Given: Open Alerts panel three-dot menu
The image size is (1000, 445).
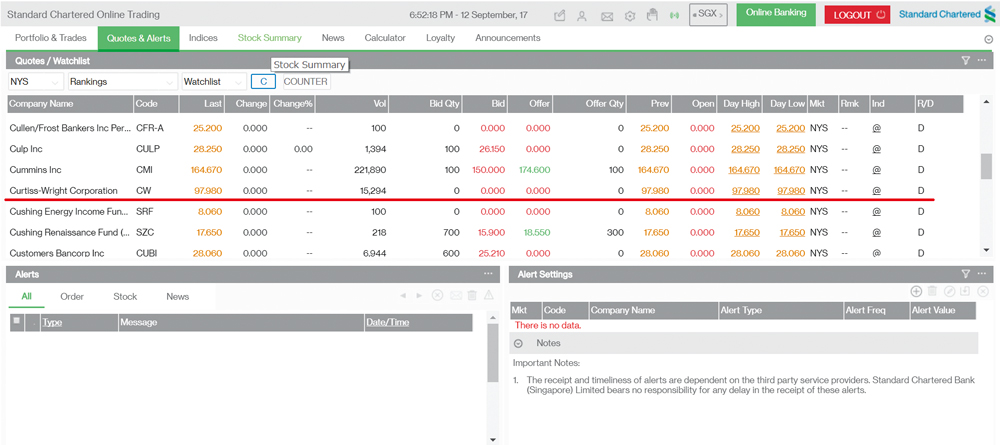Looking at the screenshot, I should point(489,274).
